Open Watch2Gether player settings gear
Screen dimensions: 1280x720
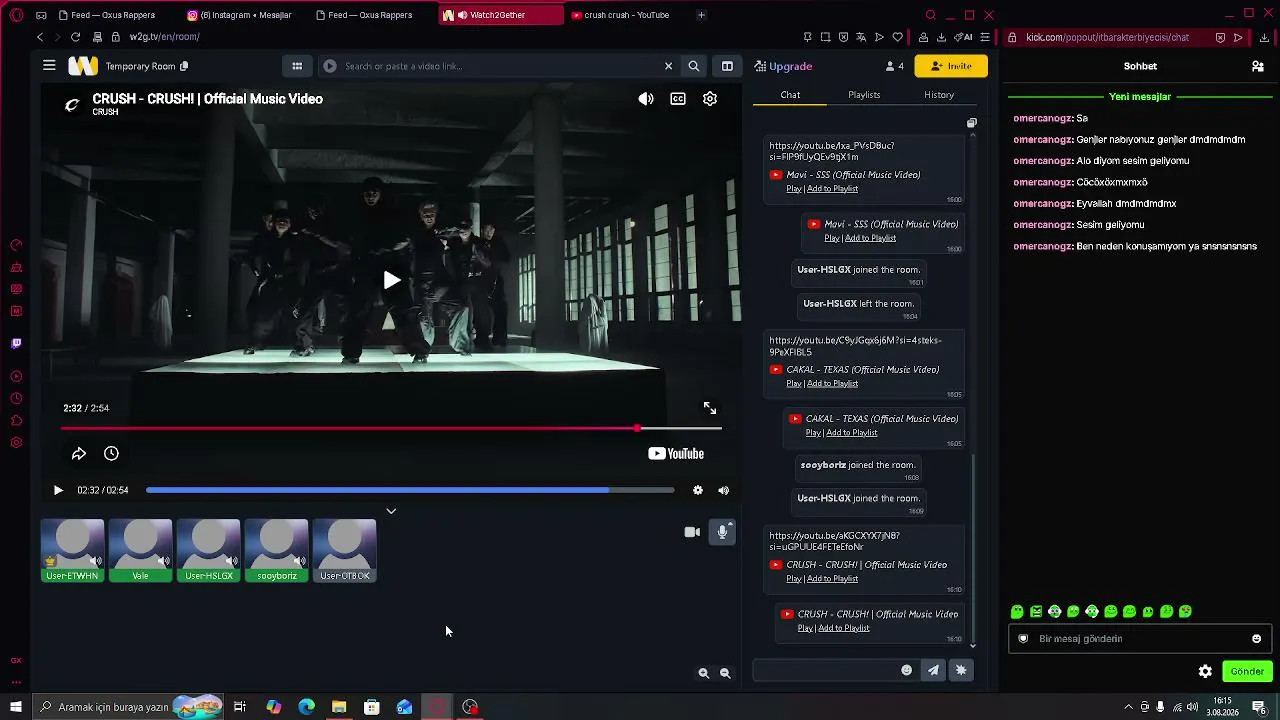[x=698, y=490]
